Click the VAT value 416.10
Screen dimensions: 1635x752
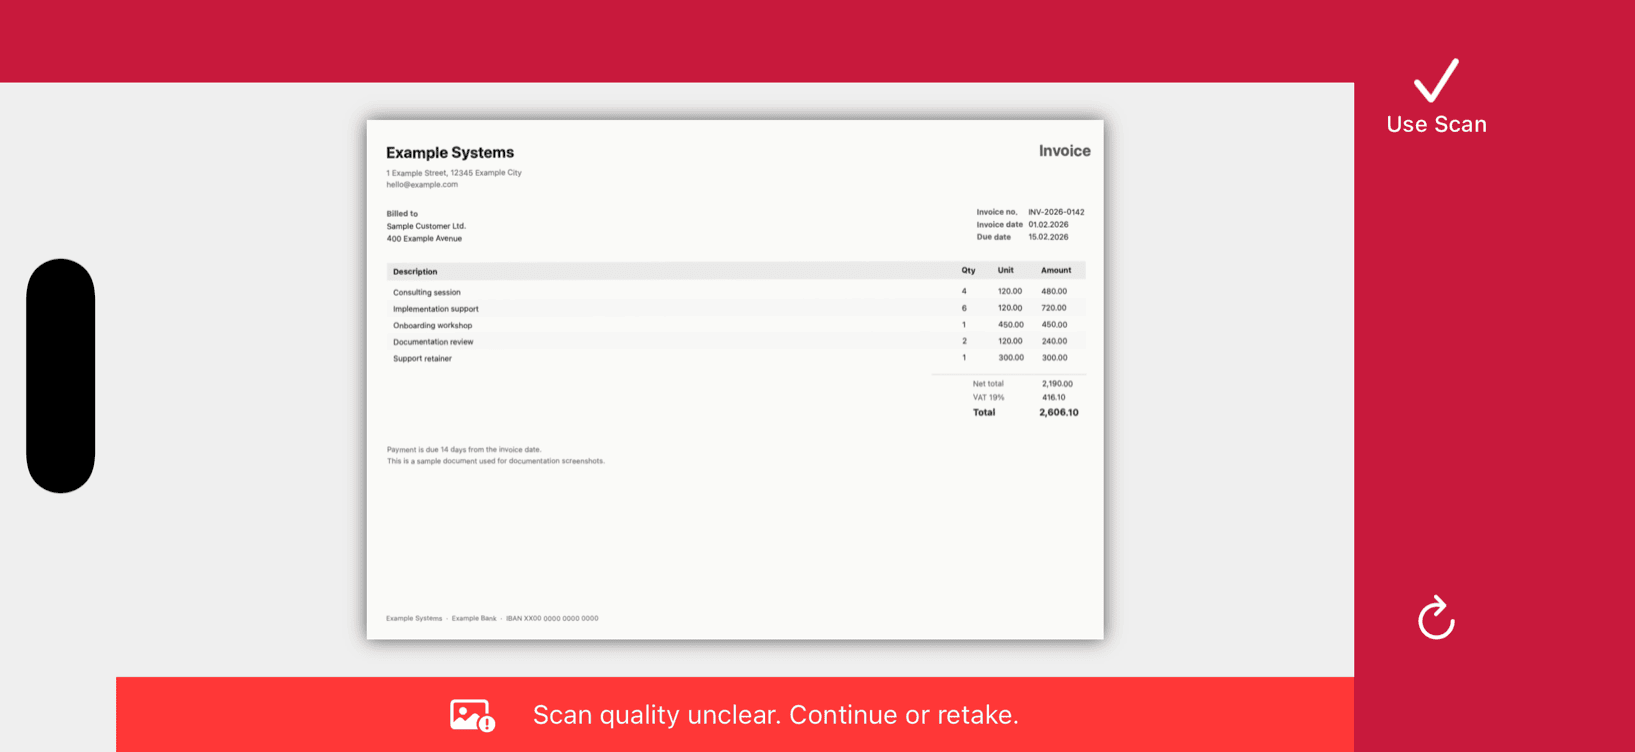point(1054,398)
